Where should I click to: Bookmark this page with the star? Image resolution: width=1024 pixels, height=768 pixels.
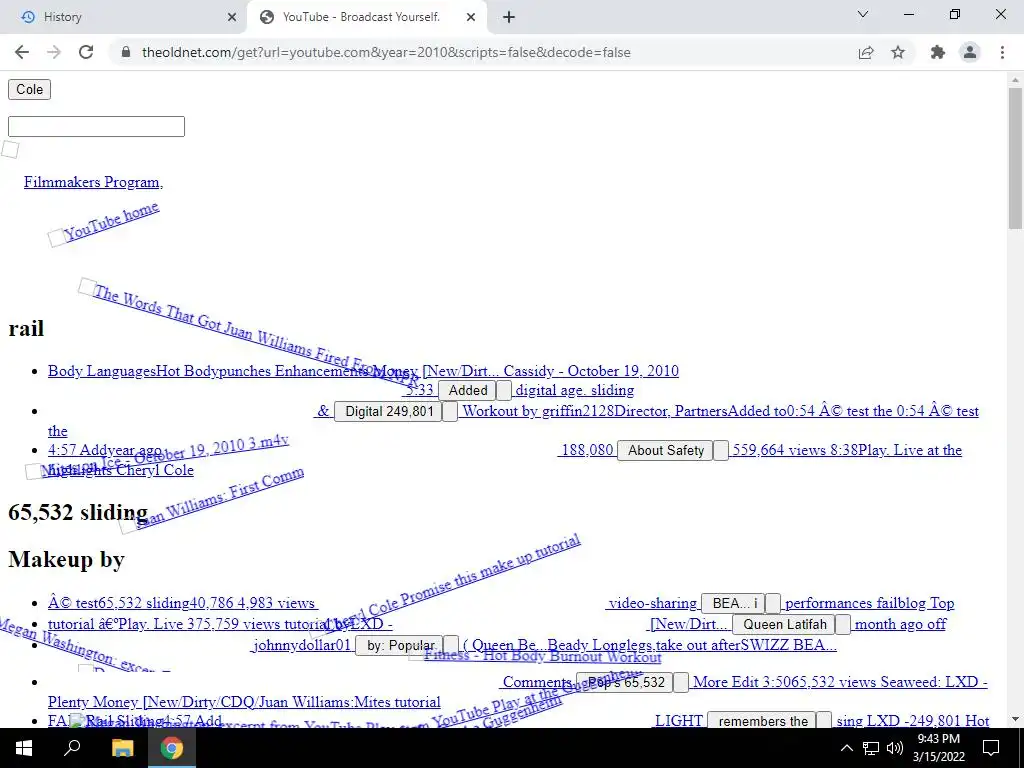[898, 52]
